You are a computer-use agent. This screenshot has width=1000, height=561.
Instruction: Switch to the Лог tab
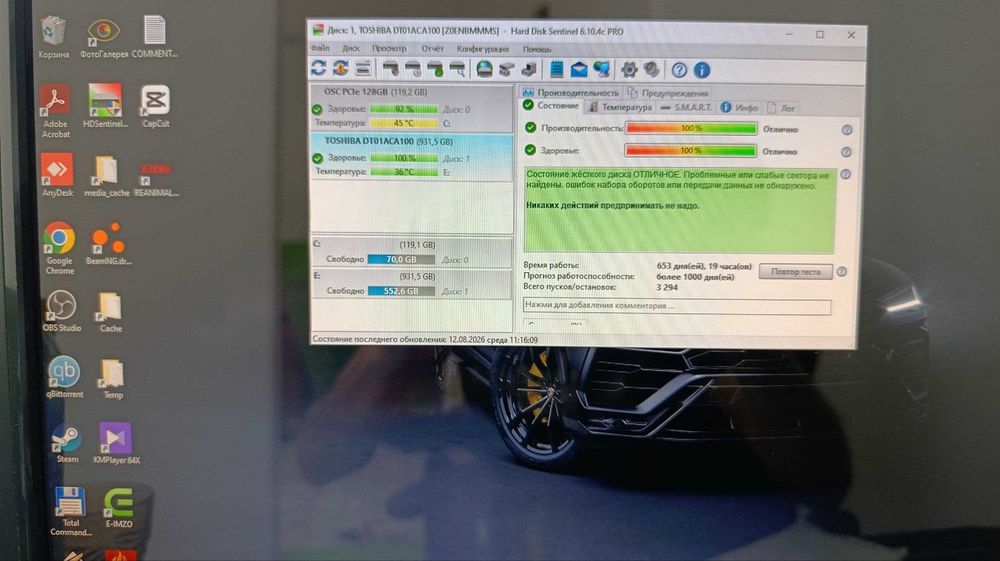[782, 108]
